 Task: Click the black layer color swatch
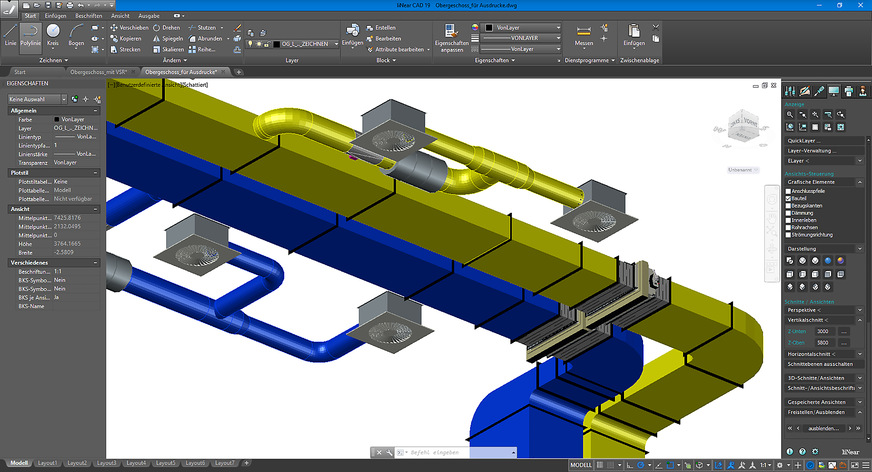point(276,44)
